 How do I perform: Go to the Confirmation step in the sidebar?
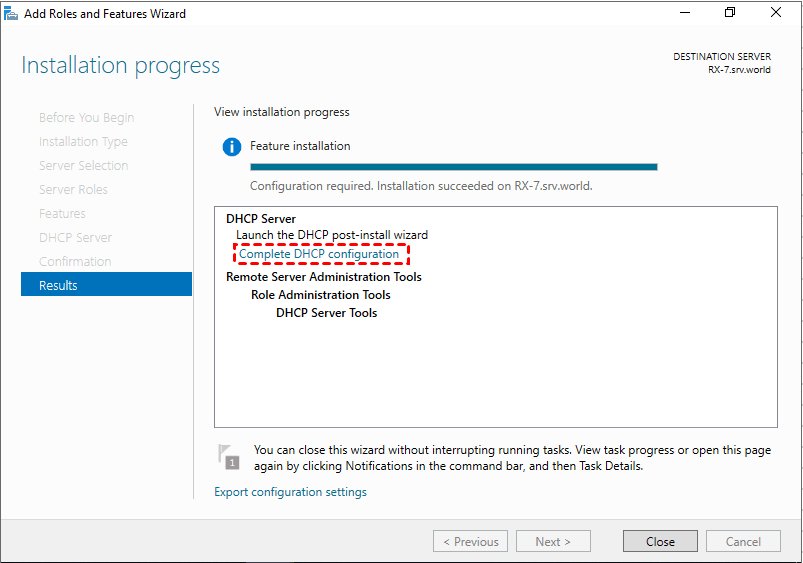(75, 261)
